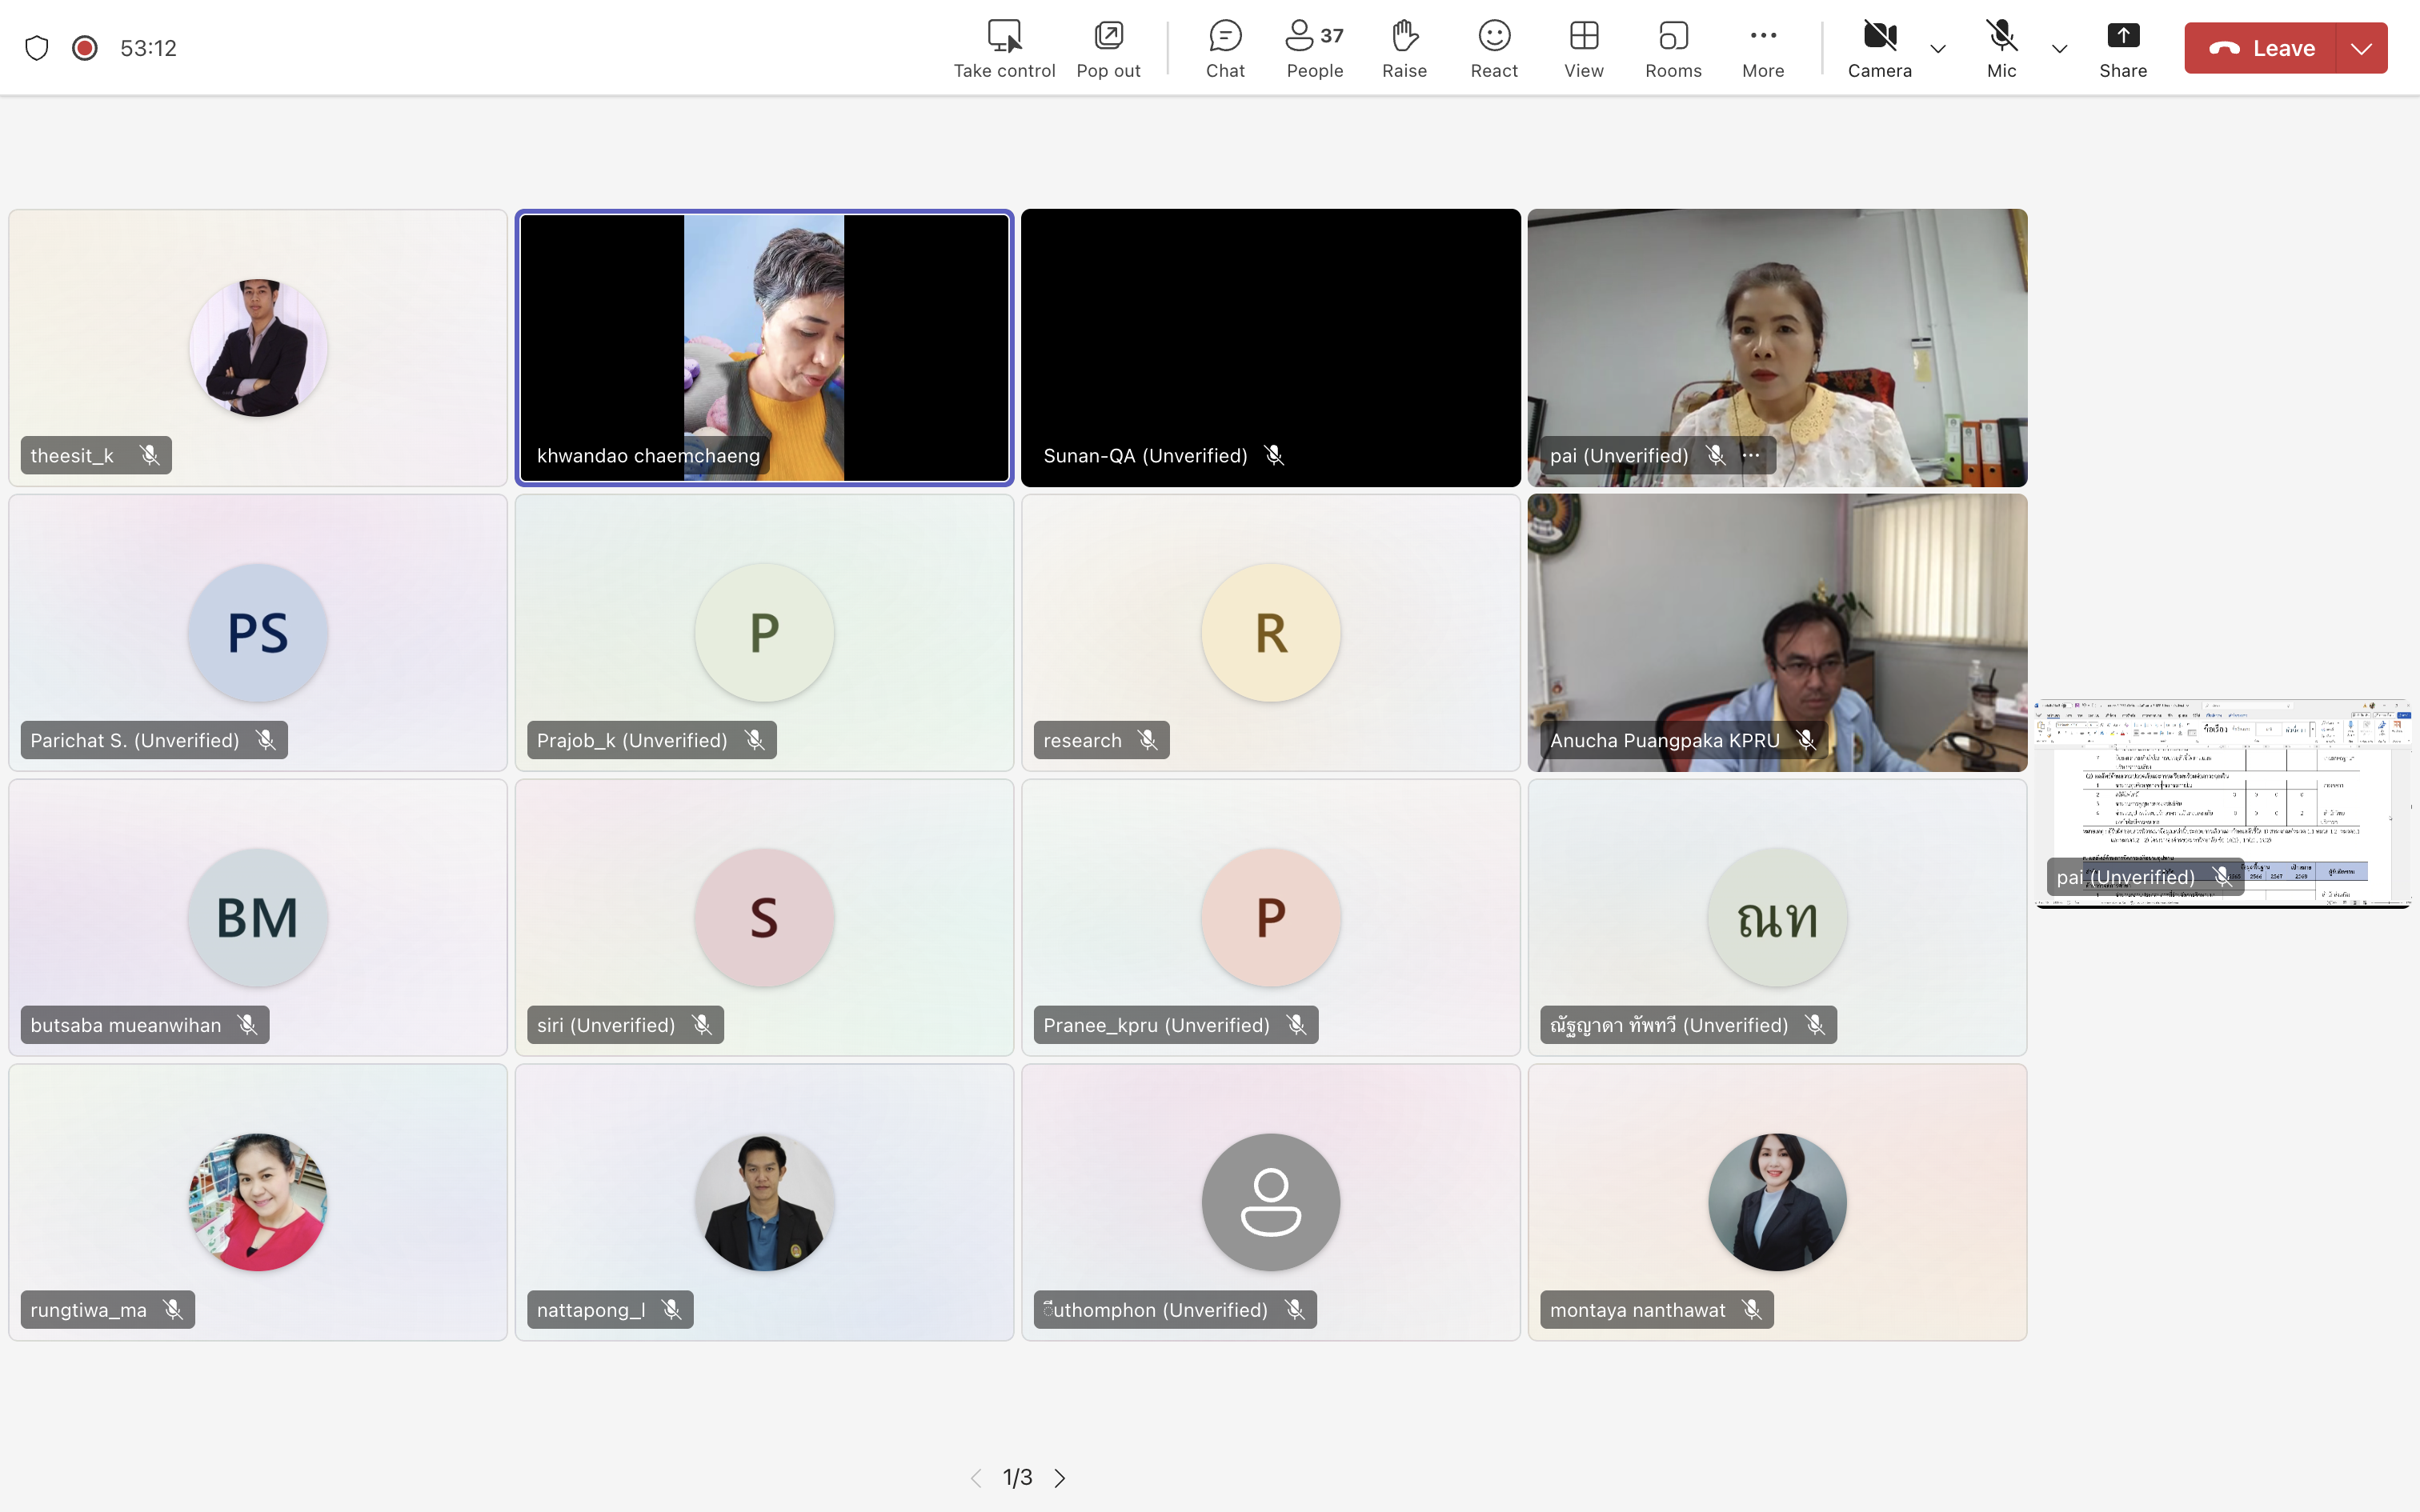Toggle the Camera on
Image resolution: width=2420 pixels, height=1512 pixels.
(x=1879, y=48)
